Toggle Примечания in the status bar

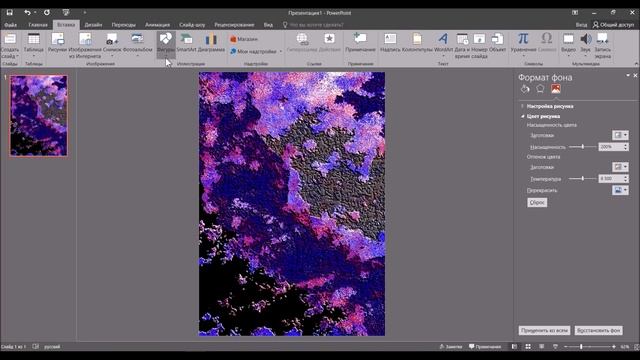(x=485, y=347)
